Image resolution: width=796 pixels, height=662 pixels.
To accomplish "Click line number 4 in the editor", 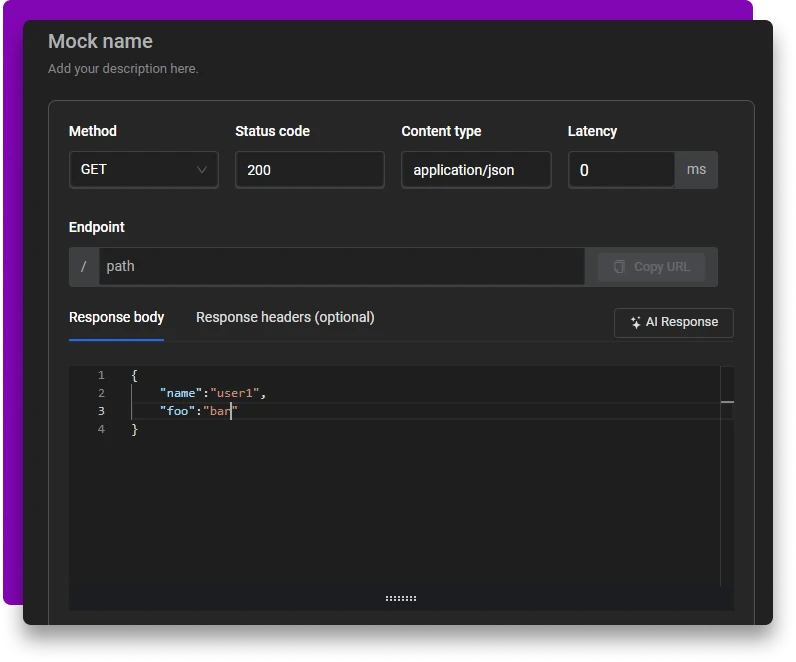I will click(x=101, y=429).
